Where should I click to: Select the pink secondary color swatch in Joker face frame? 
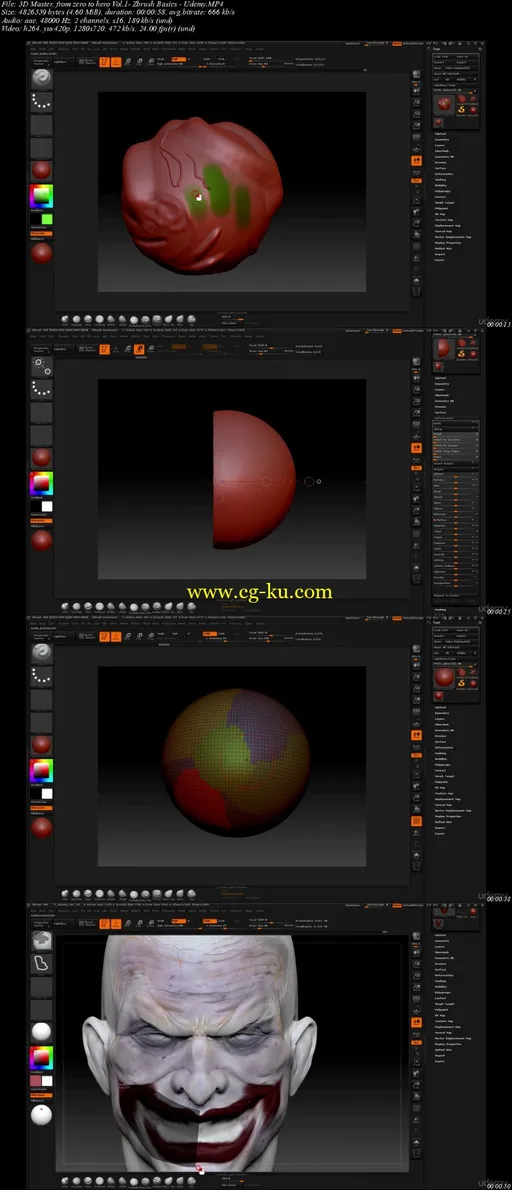pos(36,1080)
